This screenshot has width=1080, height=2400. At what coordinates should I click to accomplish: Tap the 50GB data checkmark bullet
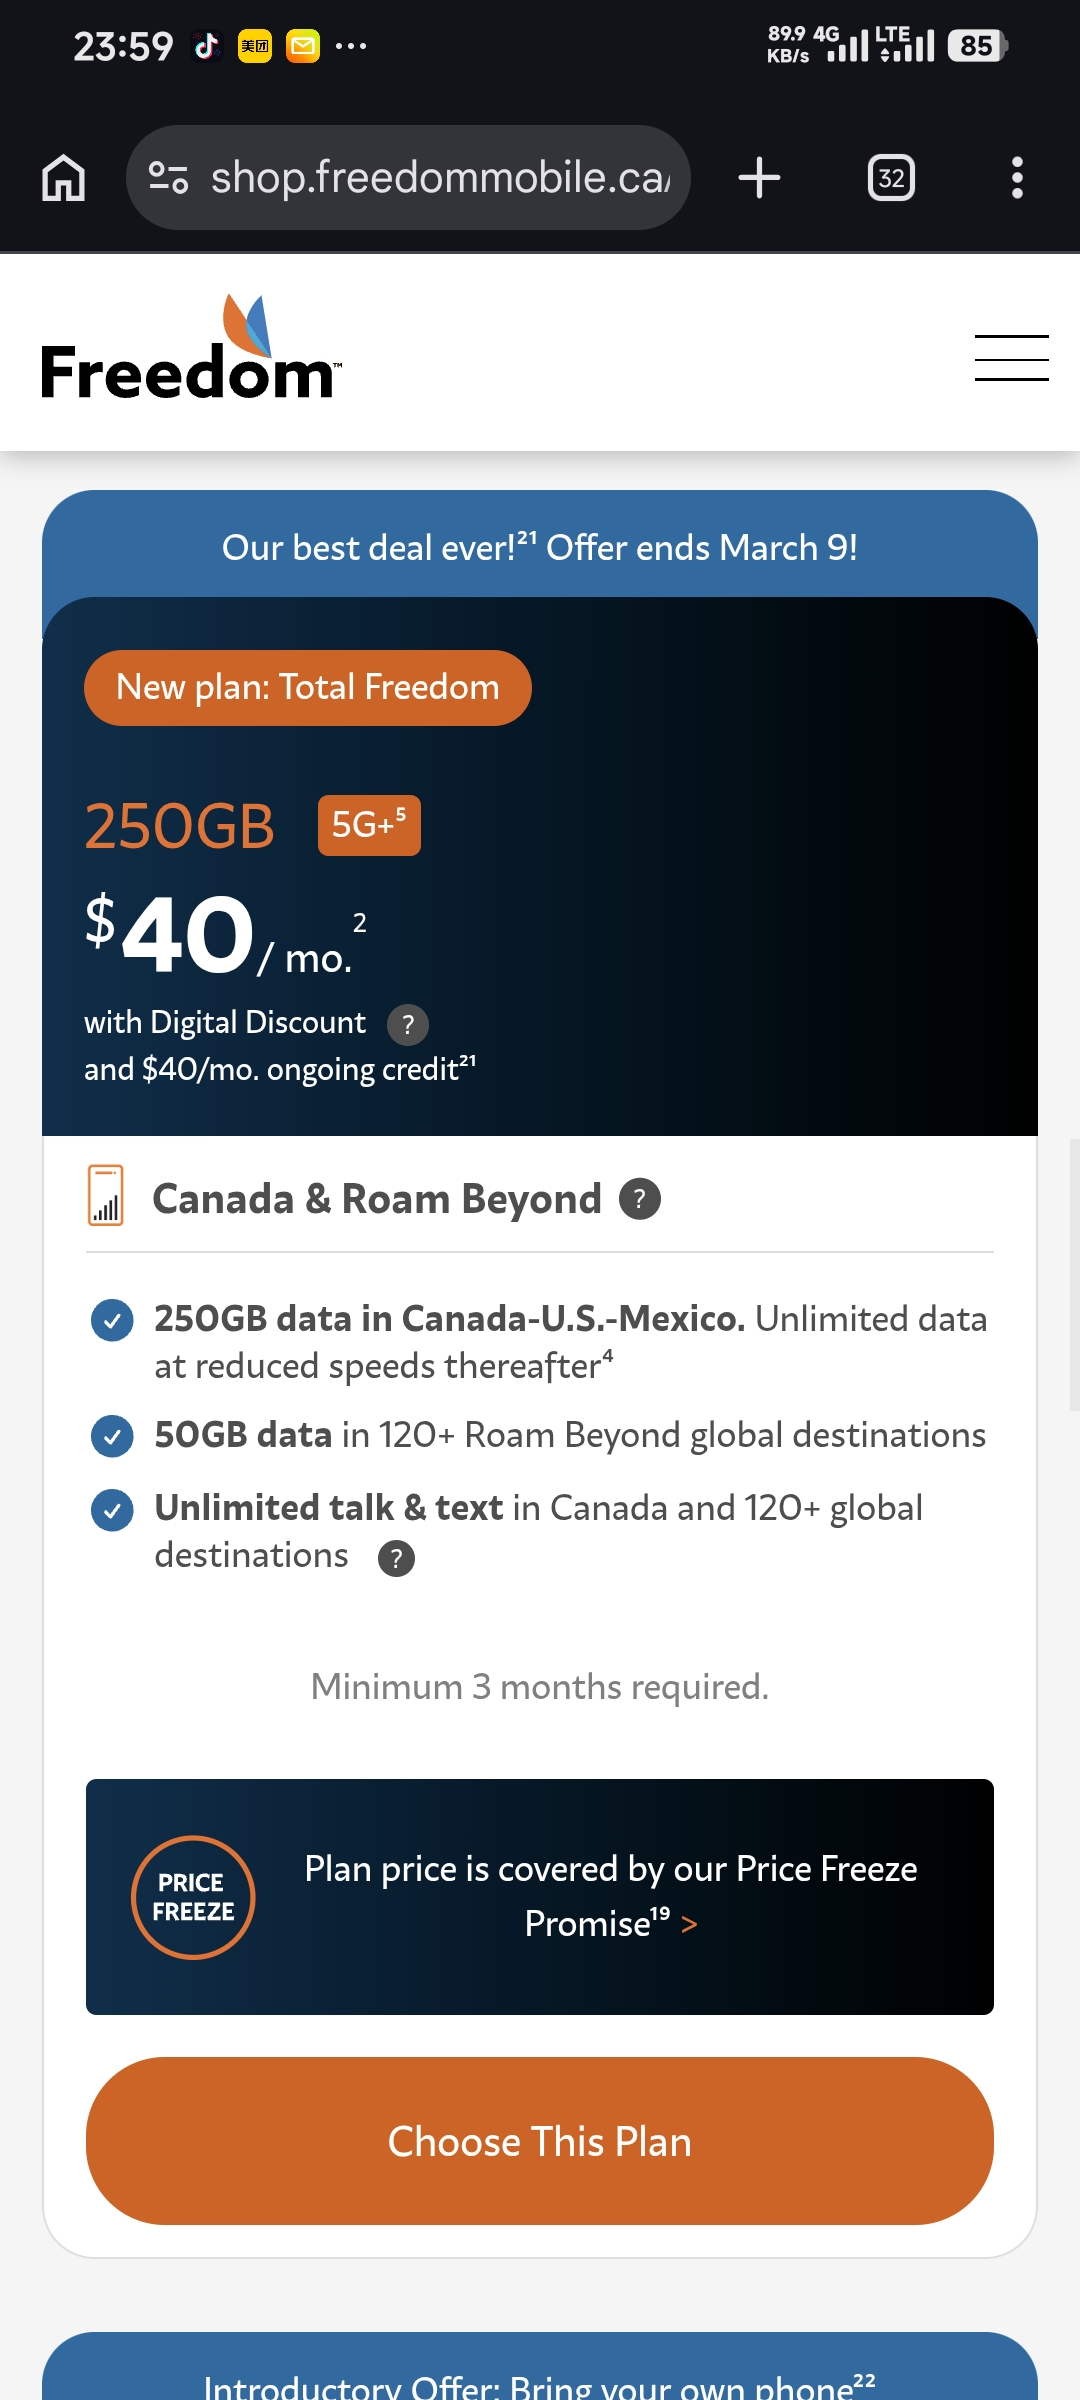pos(112,1437)
